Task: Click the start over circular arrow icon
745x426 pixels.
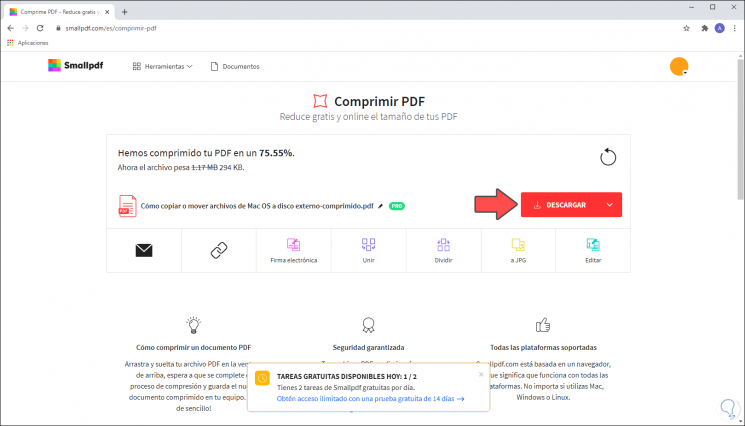Action: 608,157
